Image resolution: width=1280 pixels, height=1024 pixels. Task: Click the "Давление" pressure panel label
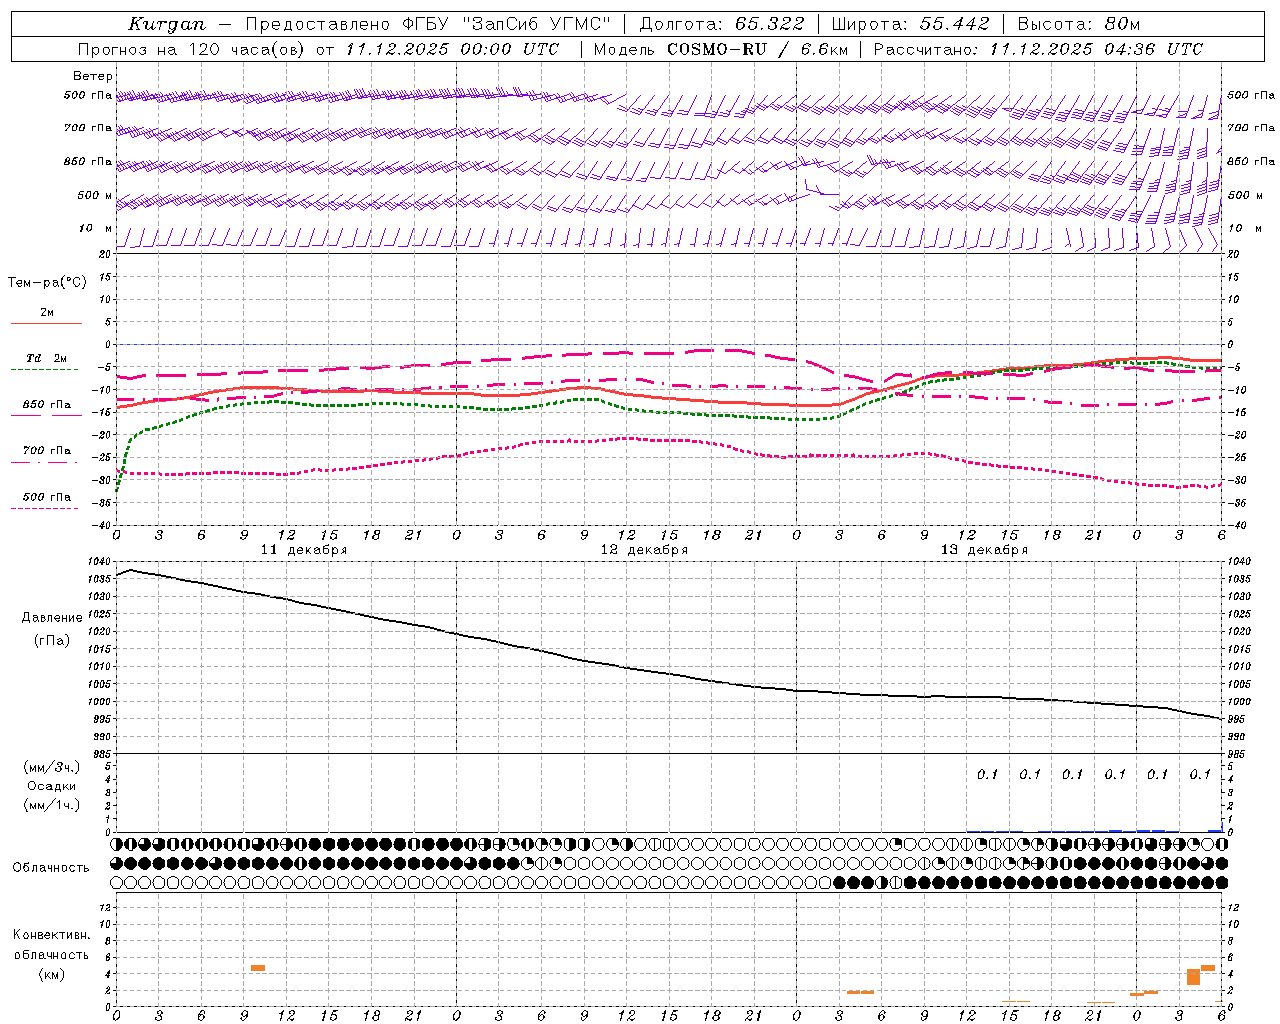pyautogui.click(x=52, y=618)
